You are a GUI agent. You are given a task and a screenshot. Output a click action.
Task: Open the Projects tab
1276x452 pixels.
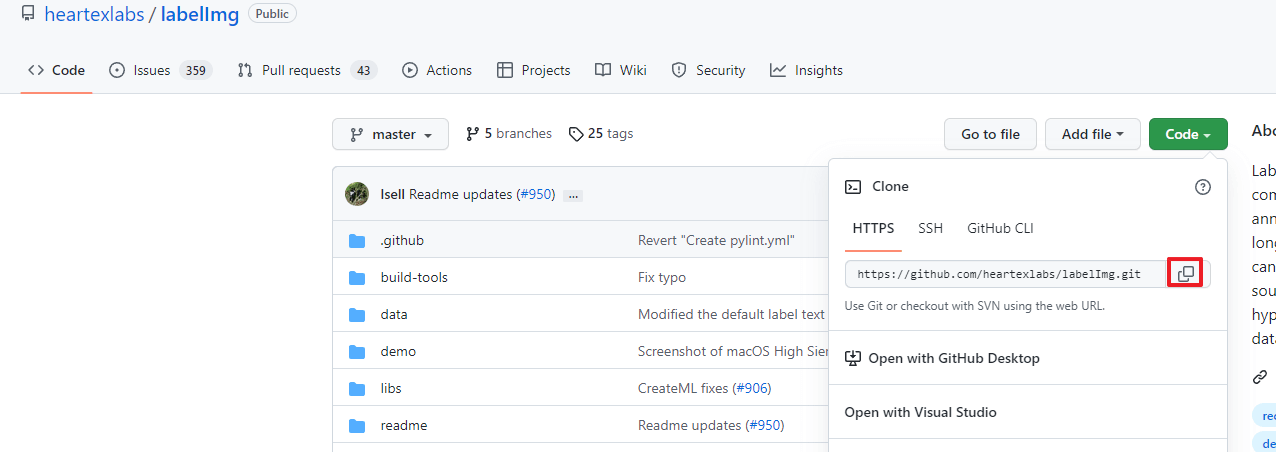533,70
